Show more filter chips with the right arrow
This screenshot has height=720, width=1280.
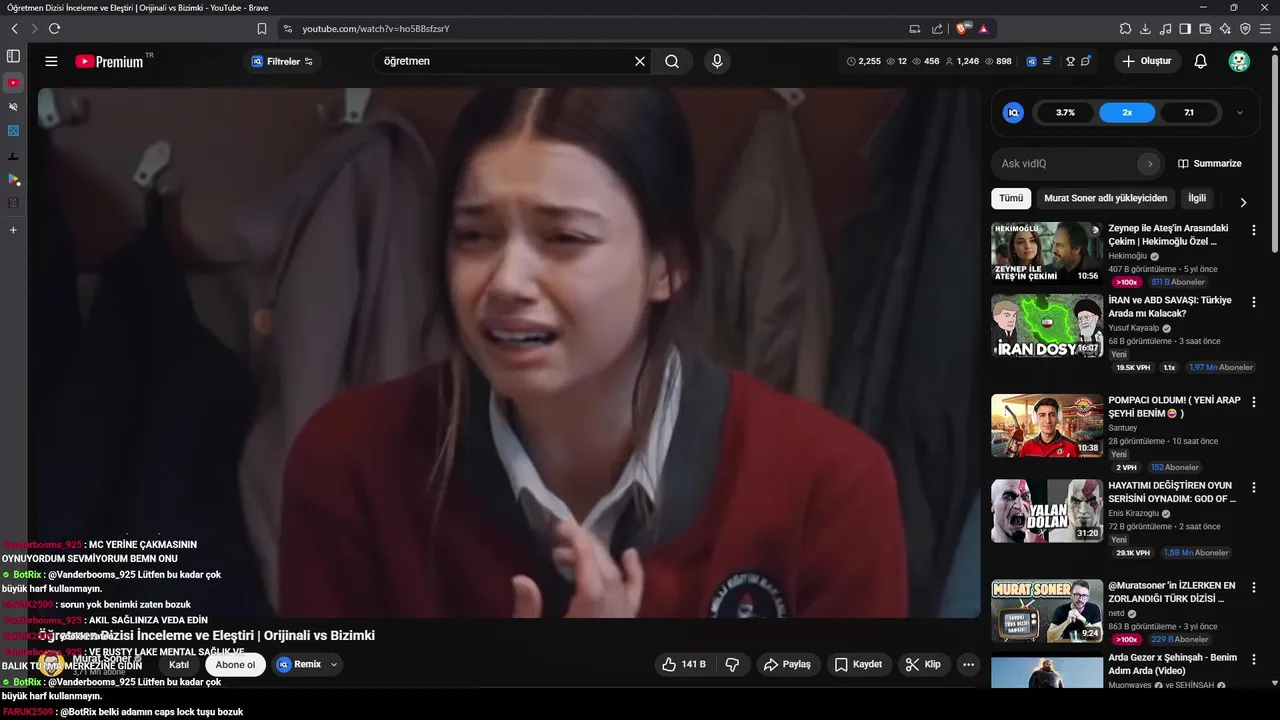point(1243,202)
